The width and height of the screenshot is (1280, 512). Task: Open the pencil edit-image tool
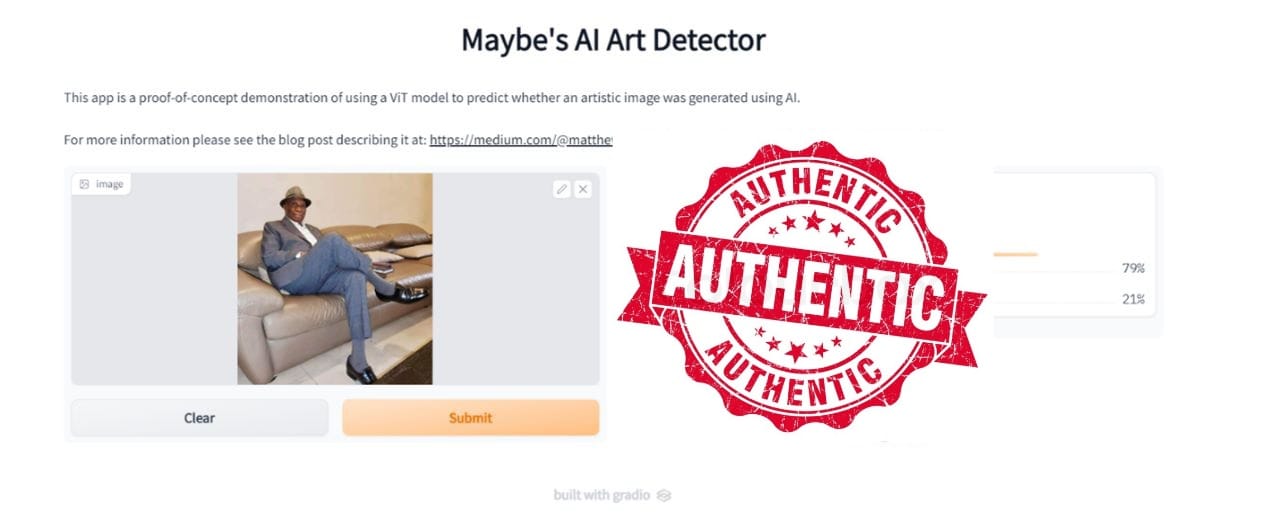click(x=562, y=188)
